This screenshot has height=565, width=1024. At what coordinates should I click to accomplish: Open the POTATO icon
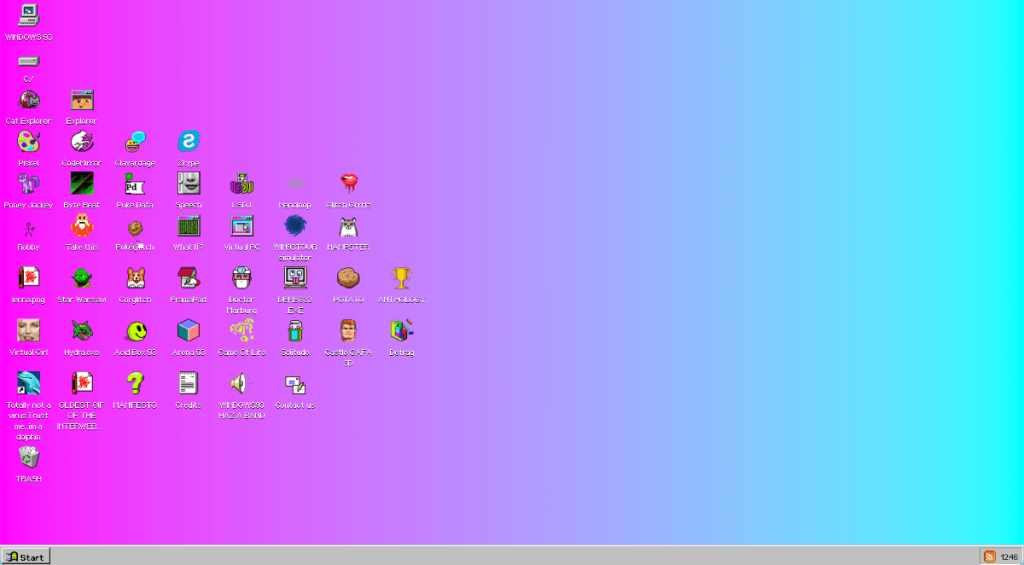click(349, 278)
